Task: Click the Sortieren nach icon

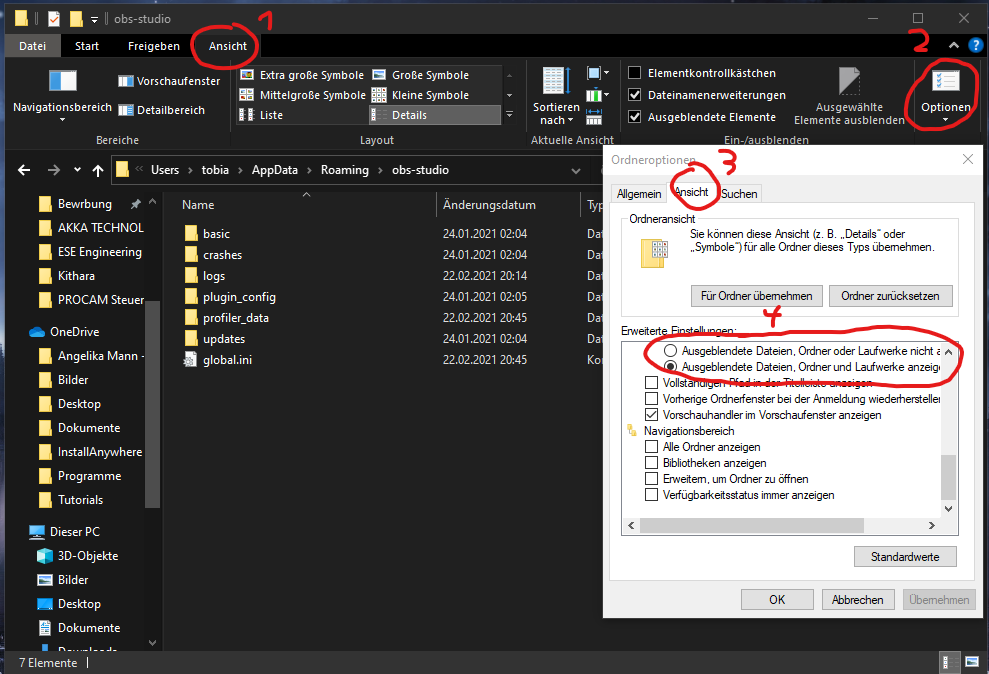Action: point(556,81)
